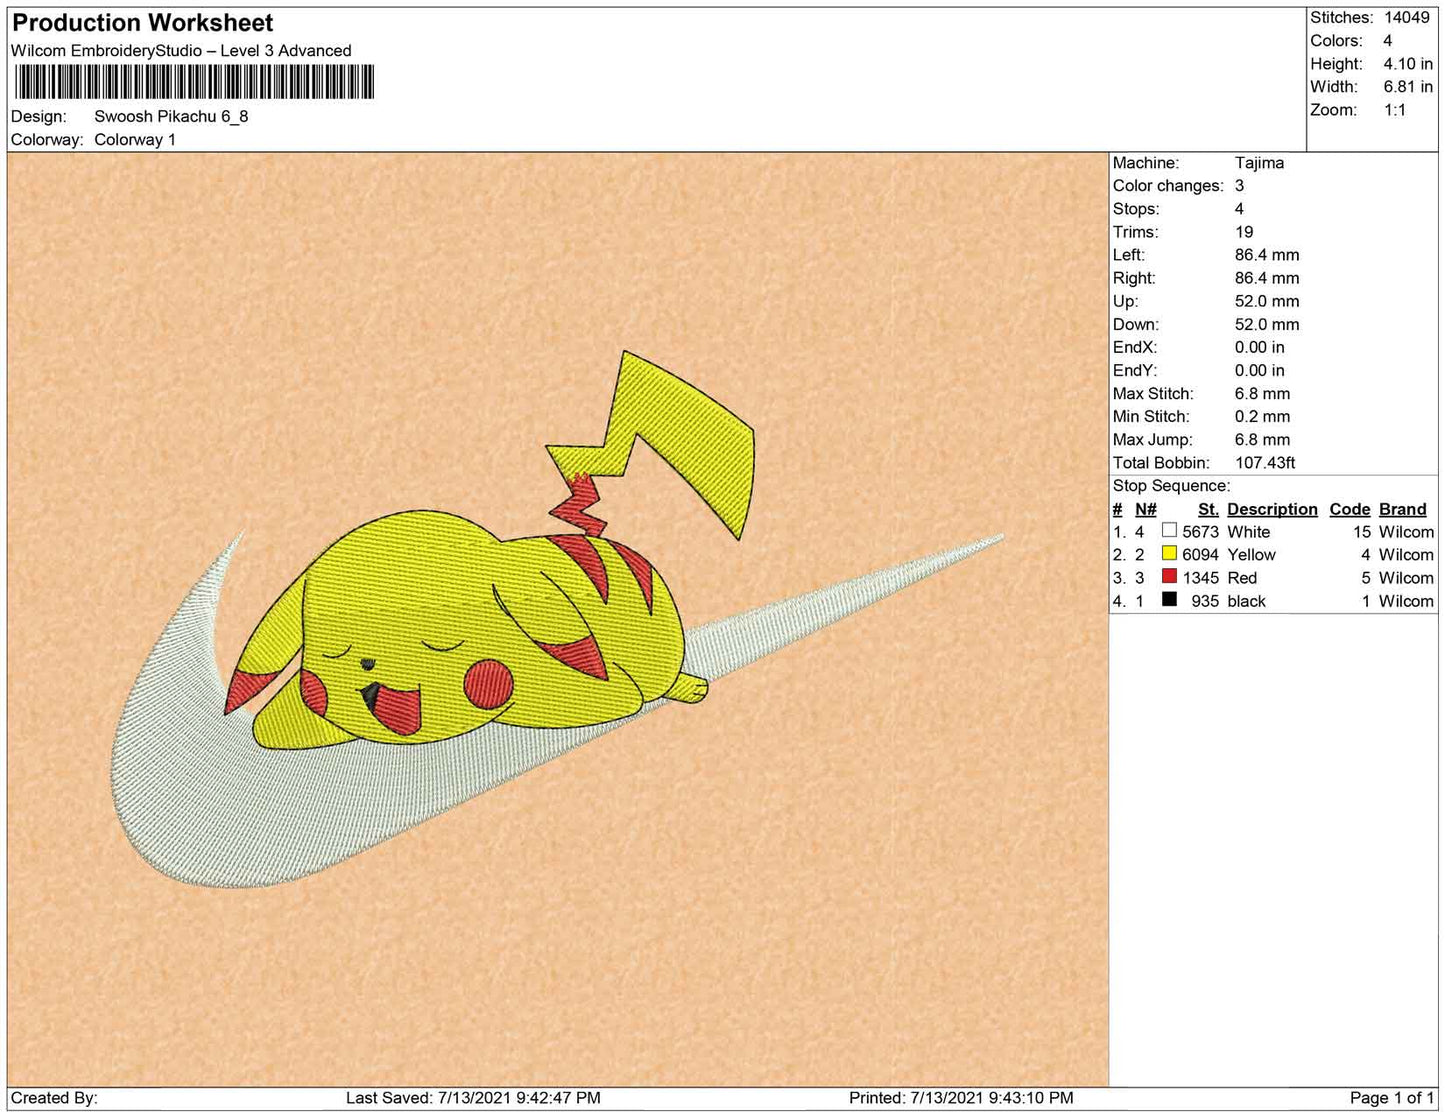Click the Code column header
Viewport: 1445px width, 1112px height.
pyautogui.click(x=1349, y=509)
